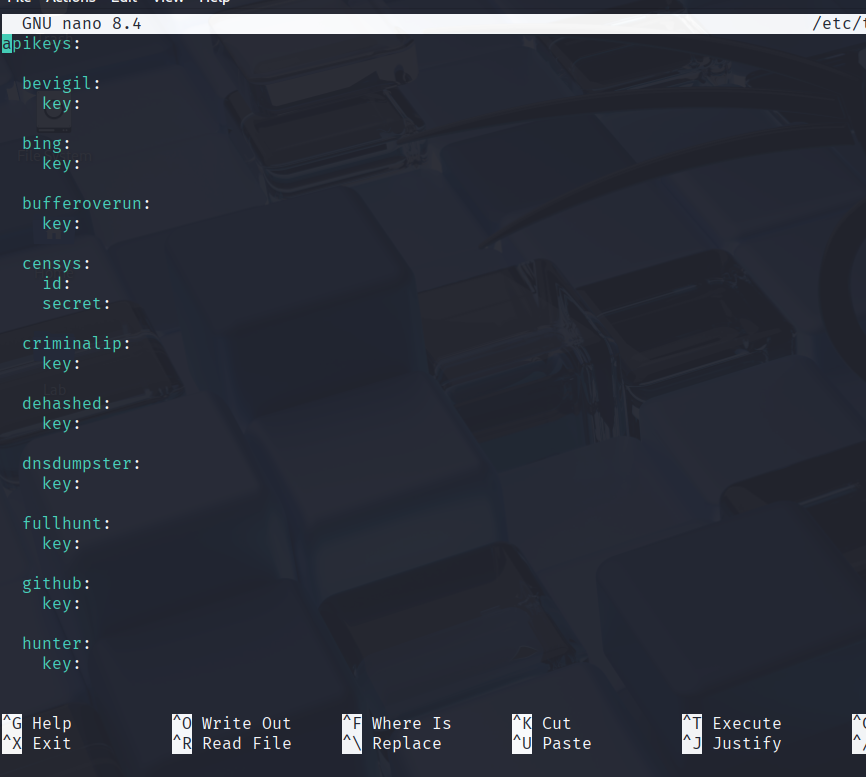The image size is (866, 777).
Task: Click the "key:" line under github
Action: coord(61,604)
